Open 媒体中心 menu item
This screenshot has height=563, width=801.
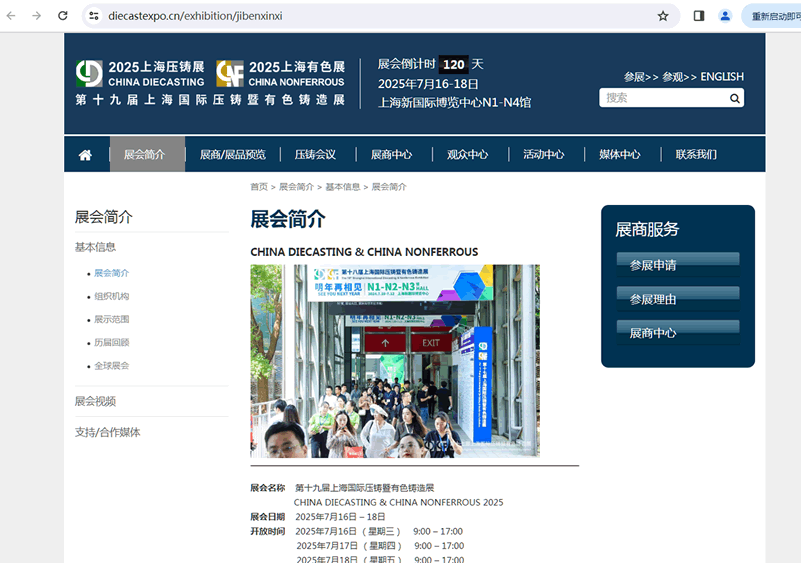point(620,154)
